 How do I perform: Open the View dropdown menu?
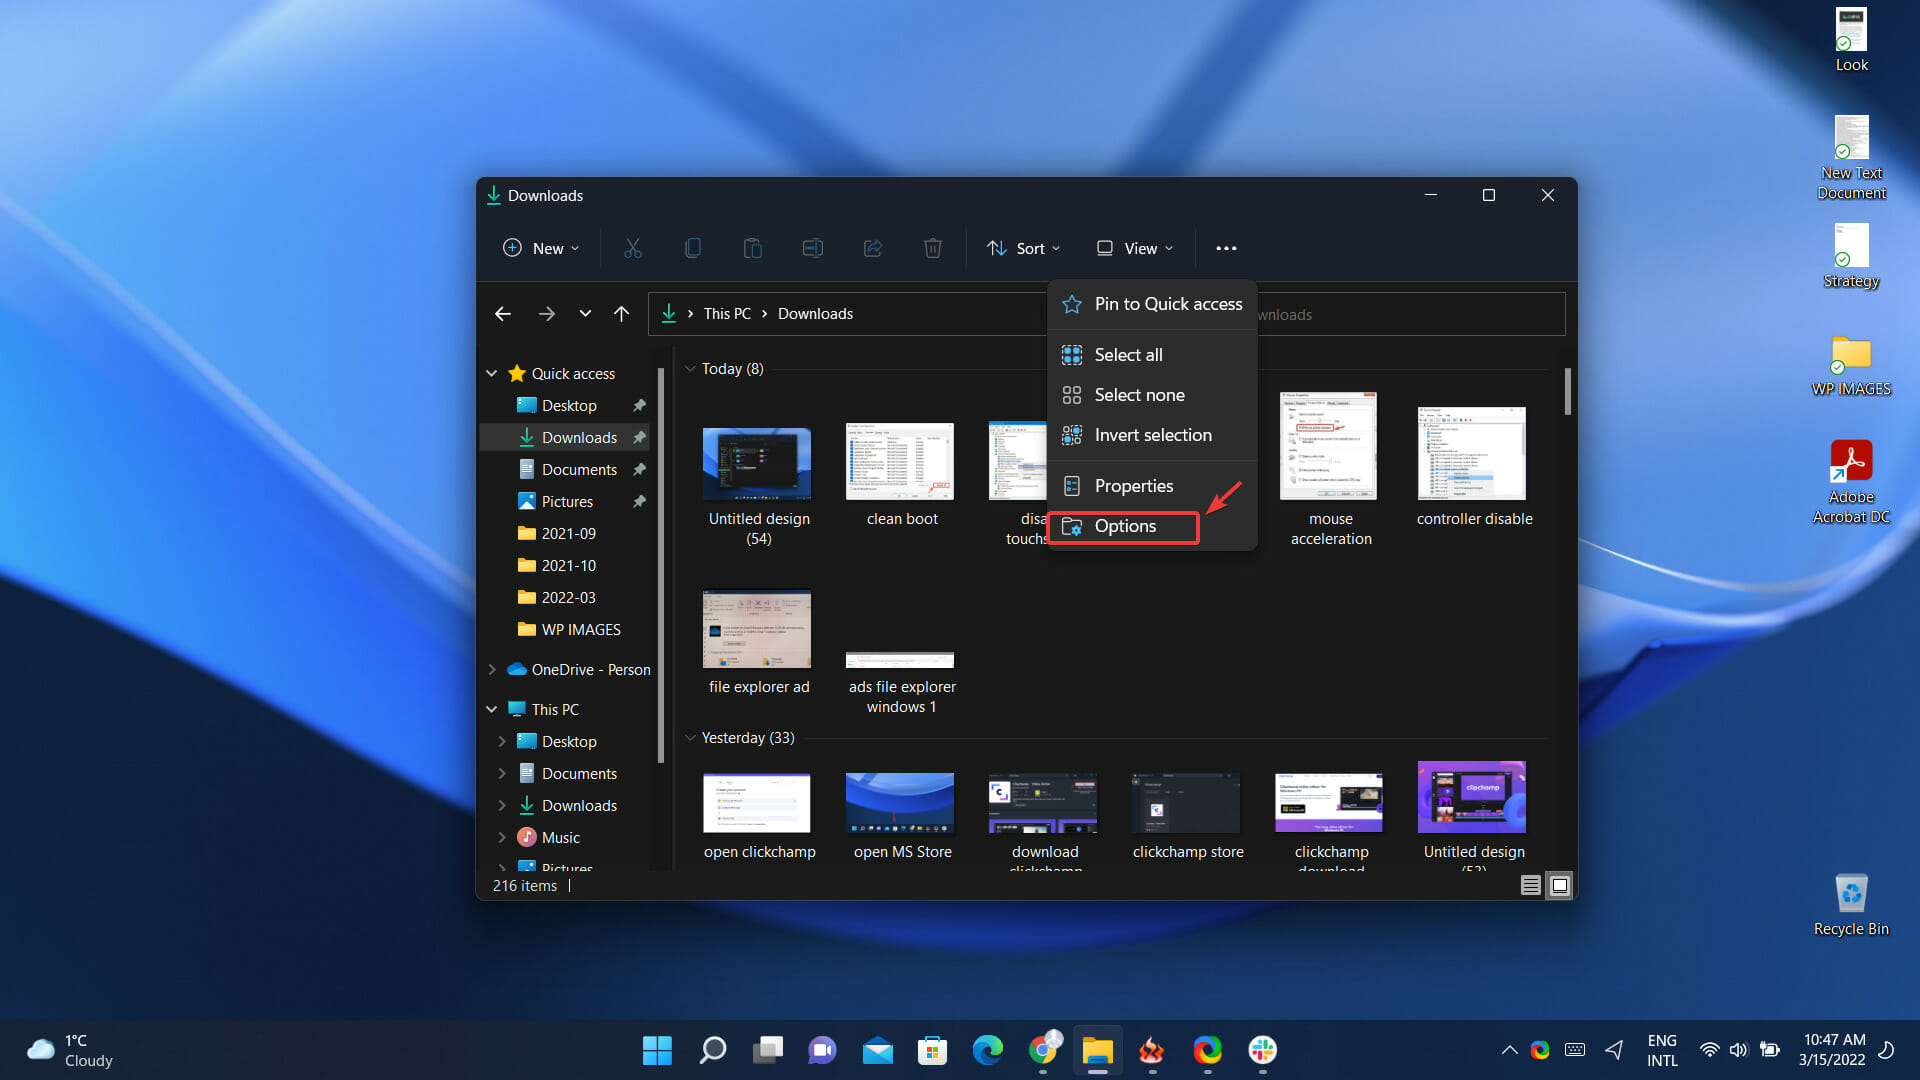(x=1134, y=248)
